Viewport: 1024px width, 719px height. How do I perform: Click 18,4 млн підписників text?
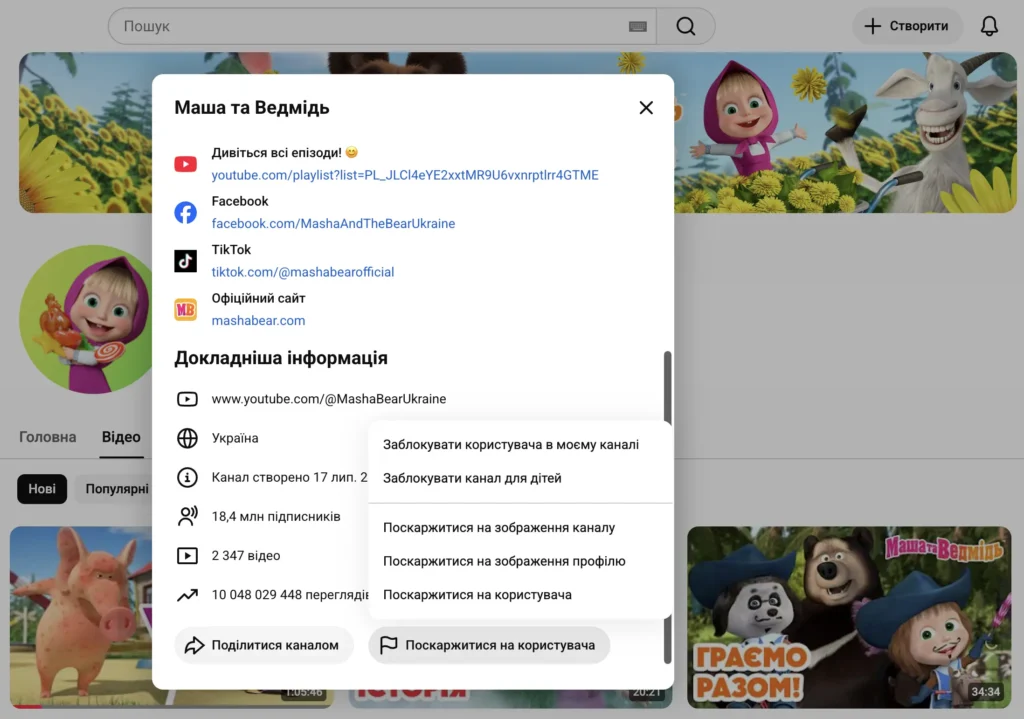[276, 517]
